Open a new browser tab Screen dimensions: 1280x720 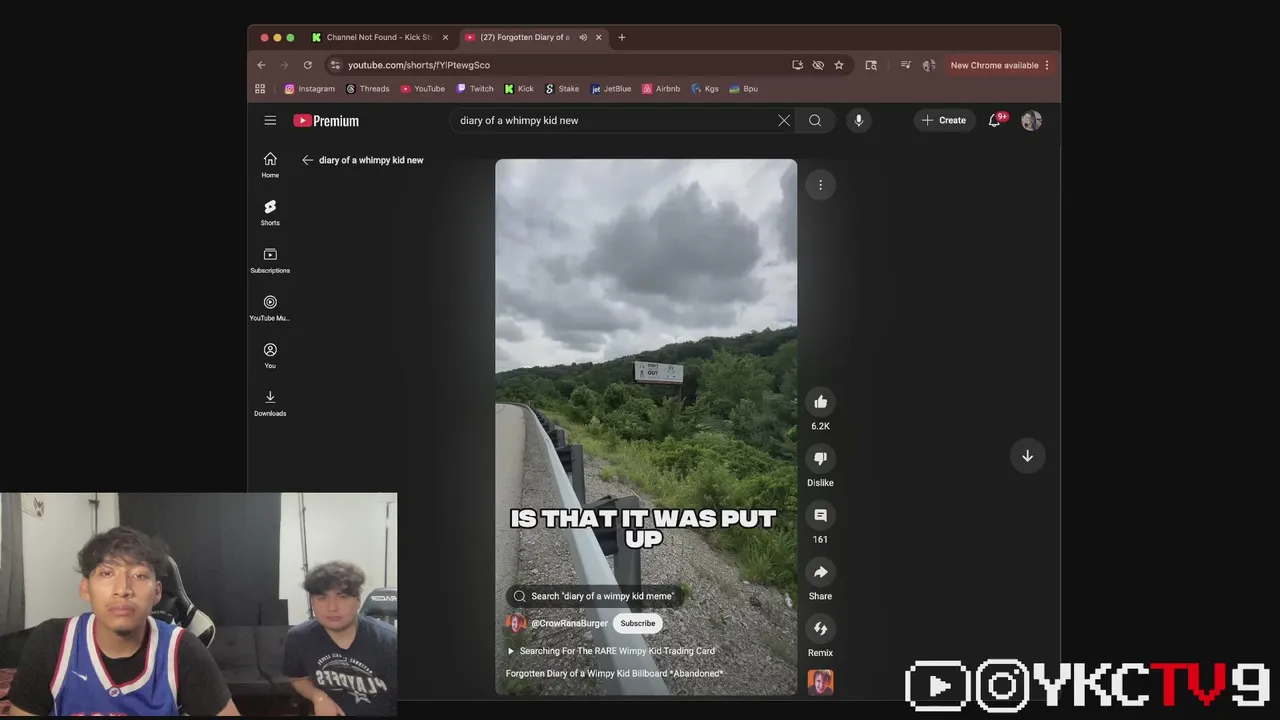coord(621,37)
